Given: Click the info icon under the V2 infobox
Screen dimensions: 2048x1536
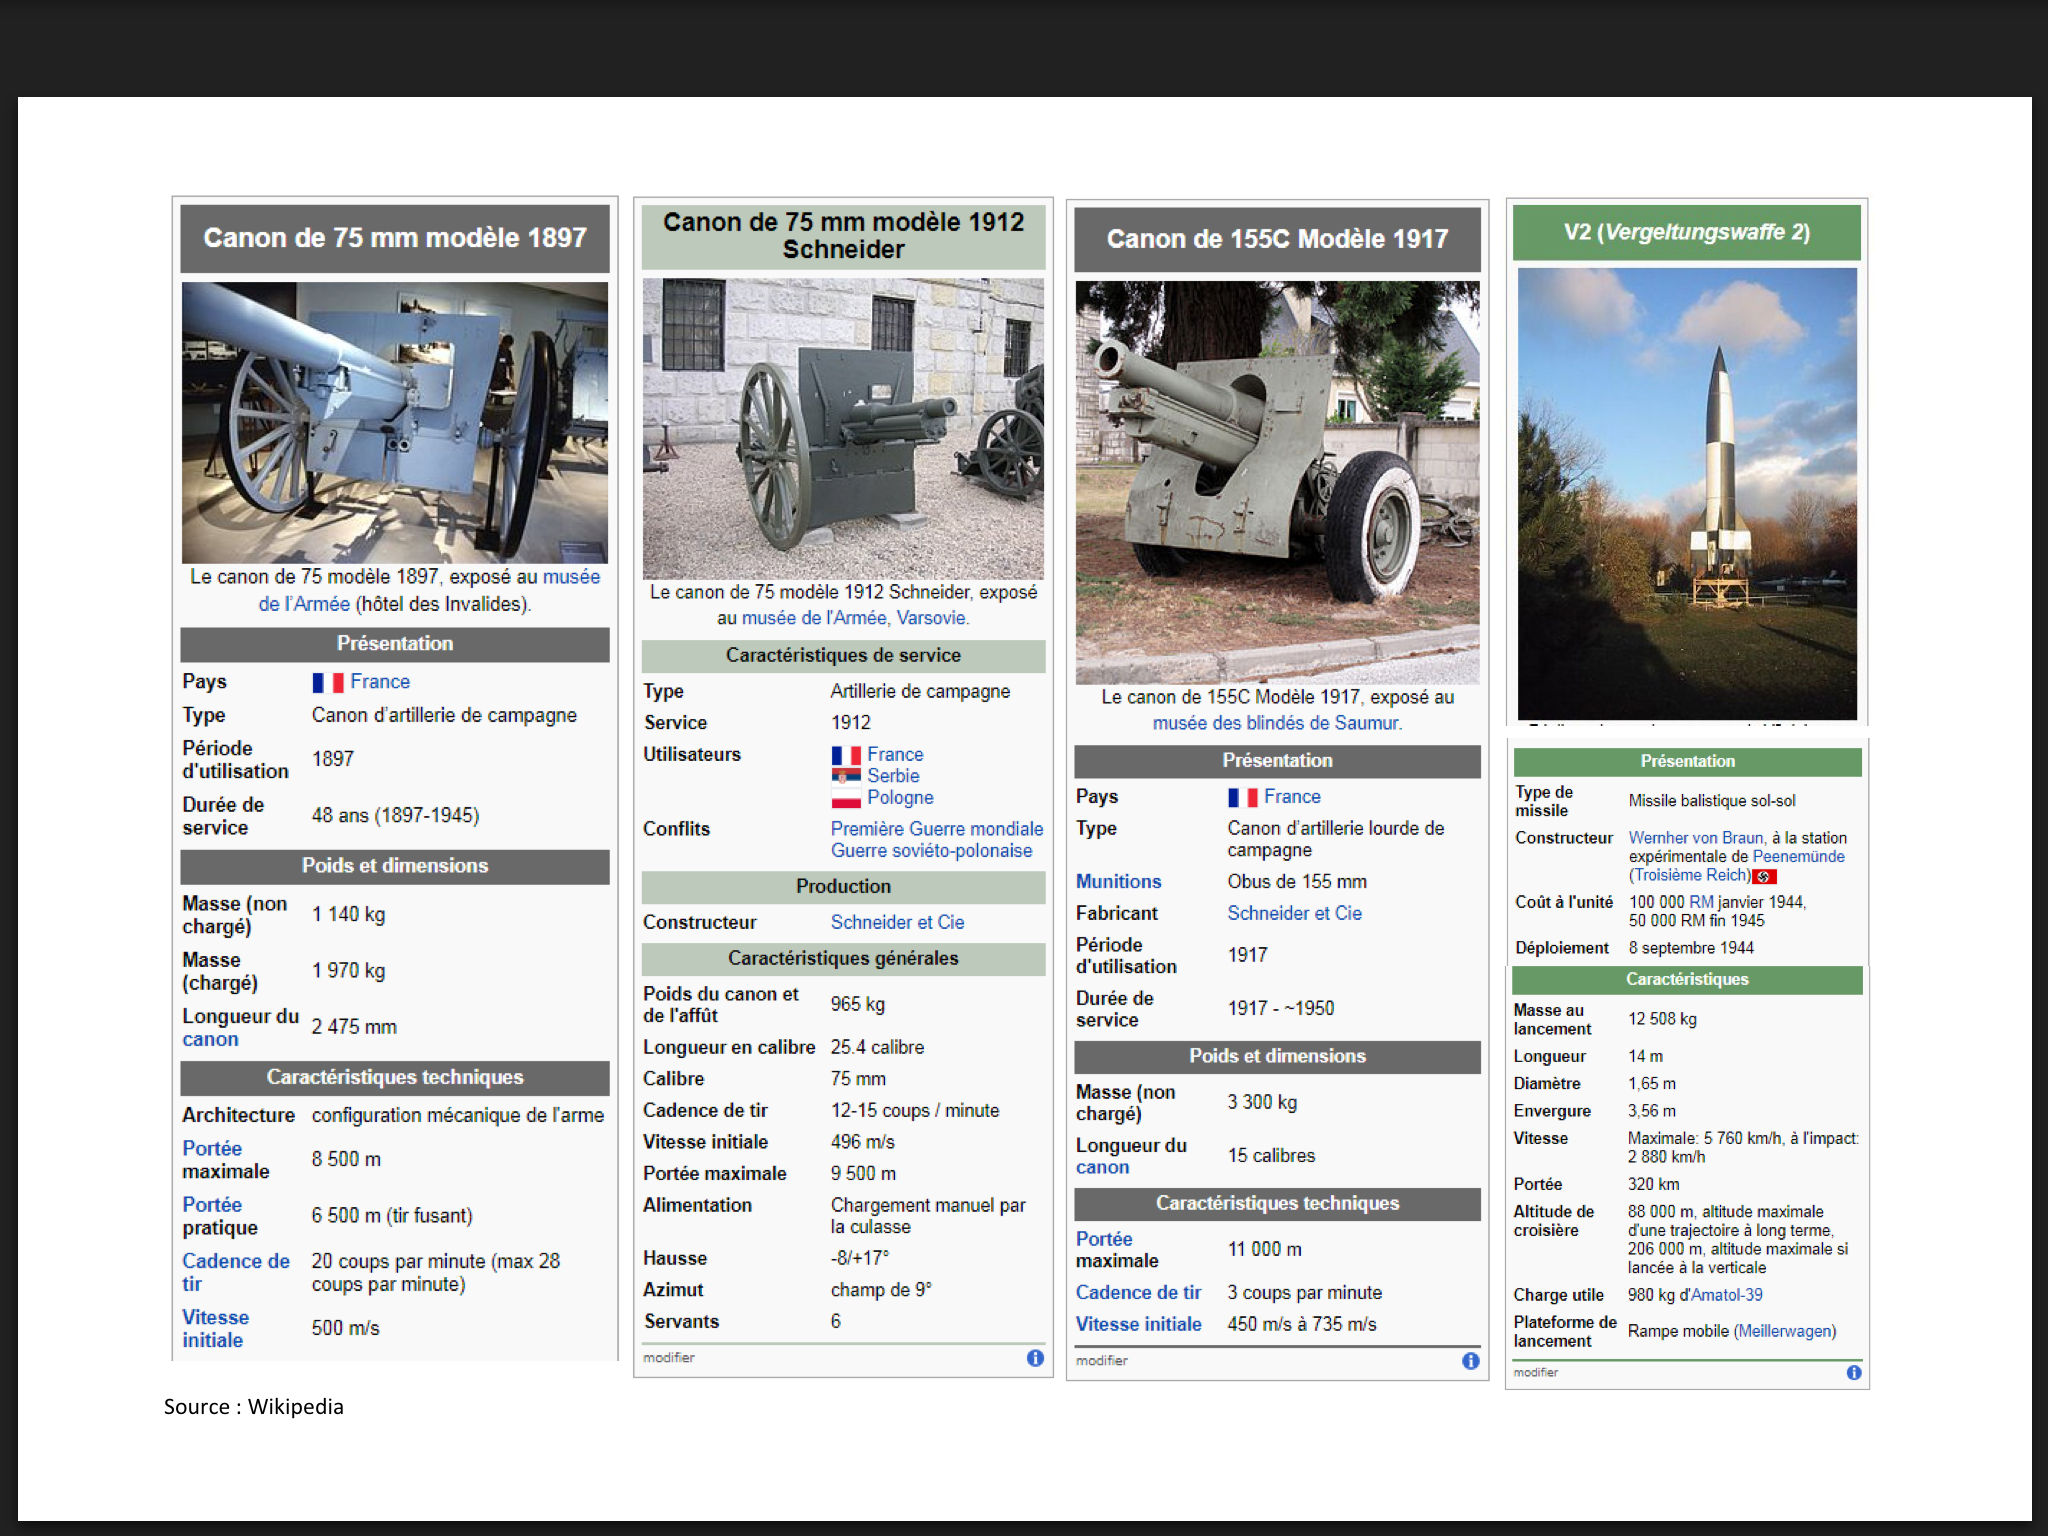Looking at the screenshot, I should pos(1853,1372).
